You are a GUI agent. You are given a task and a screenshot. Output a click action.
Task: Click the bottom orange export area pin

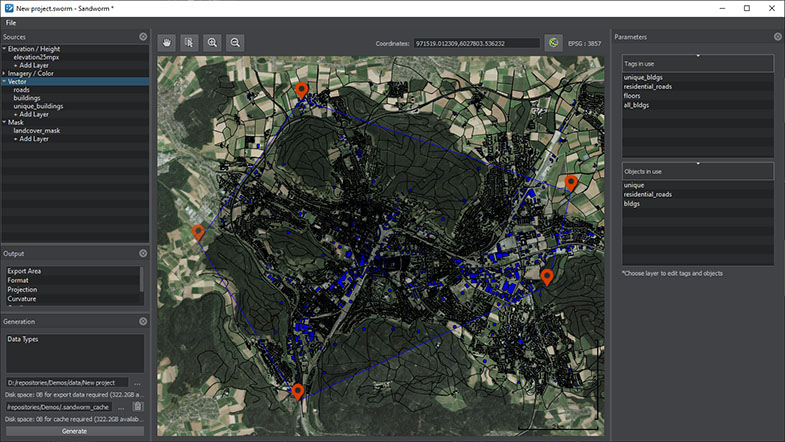[x=298, y=392]
